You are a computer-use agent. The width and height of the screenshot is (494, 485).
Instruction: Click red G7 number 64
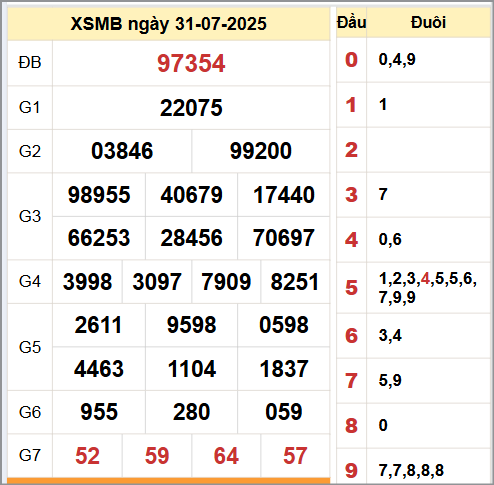(x=226, y=456)
